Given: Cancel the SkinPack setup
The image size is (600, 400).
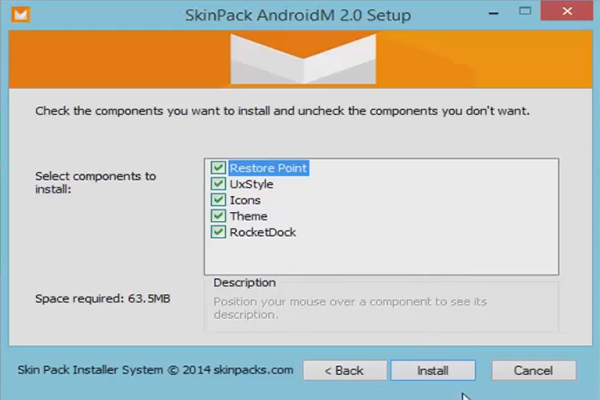Looking at the screenshot, I should point(533,370).
